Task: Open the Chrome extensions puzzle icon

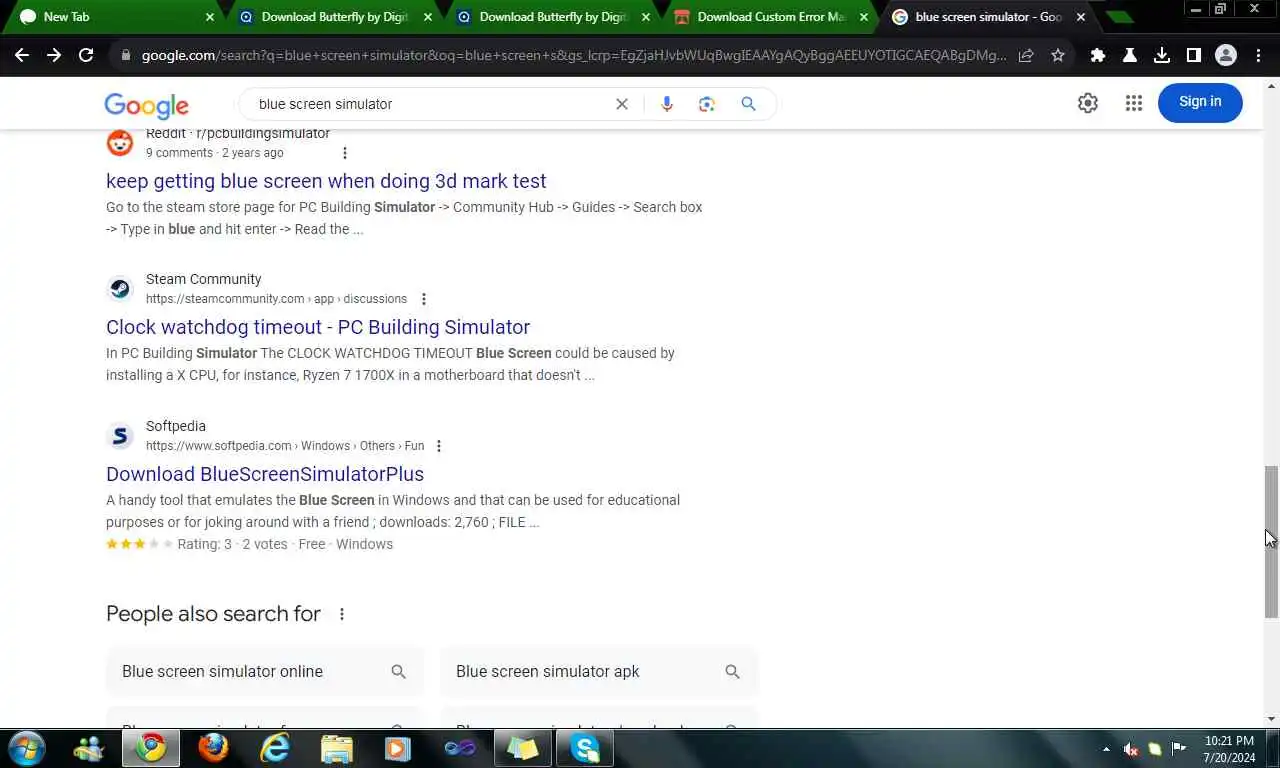Action: (1098, 56)
